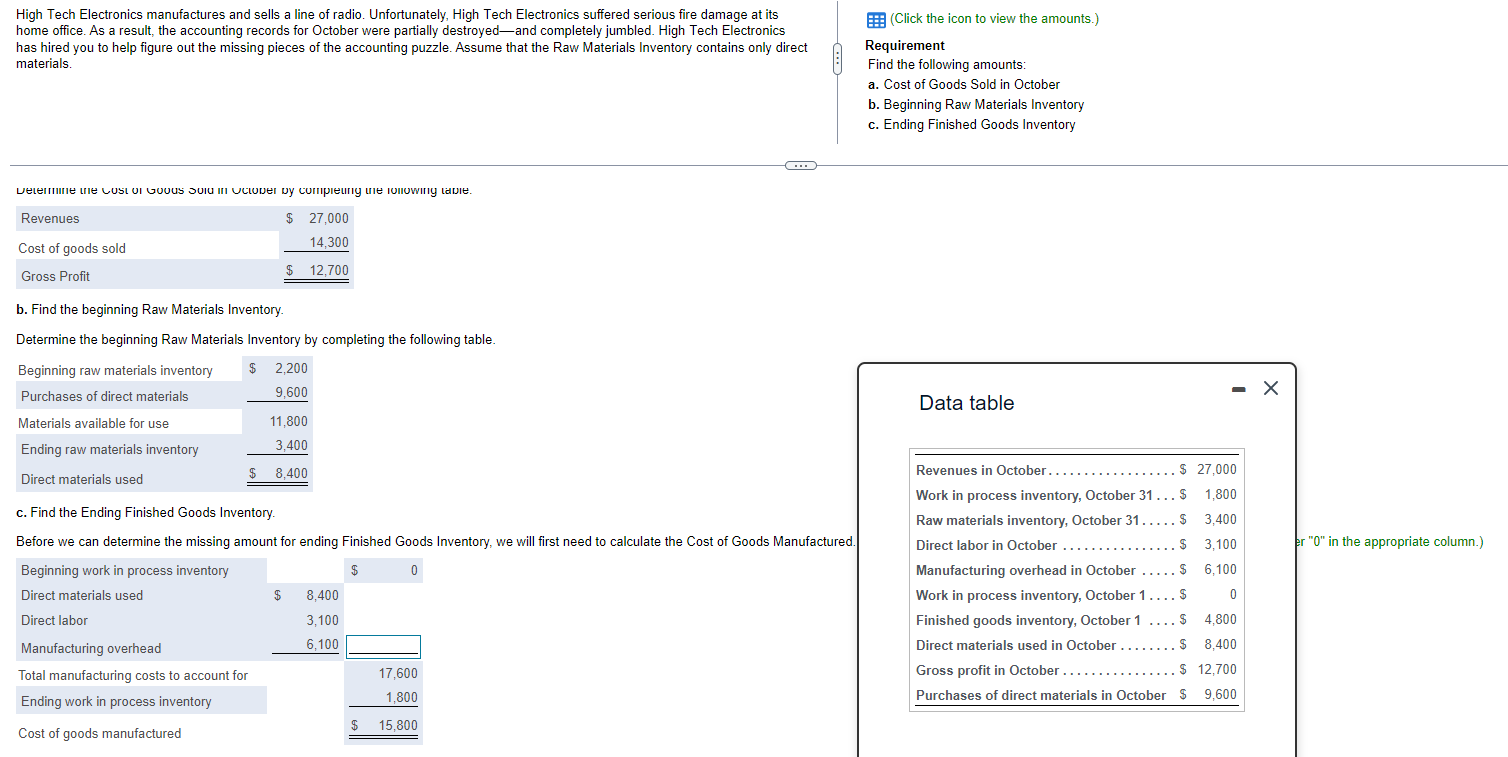Click the 'Direct labor' worksheet row label
Image resolution: width=1508 pixels, height=757 pixels.
tap(54, 620)
